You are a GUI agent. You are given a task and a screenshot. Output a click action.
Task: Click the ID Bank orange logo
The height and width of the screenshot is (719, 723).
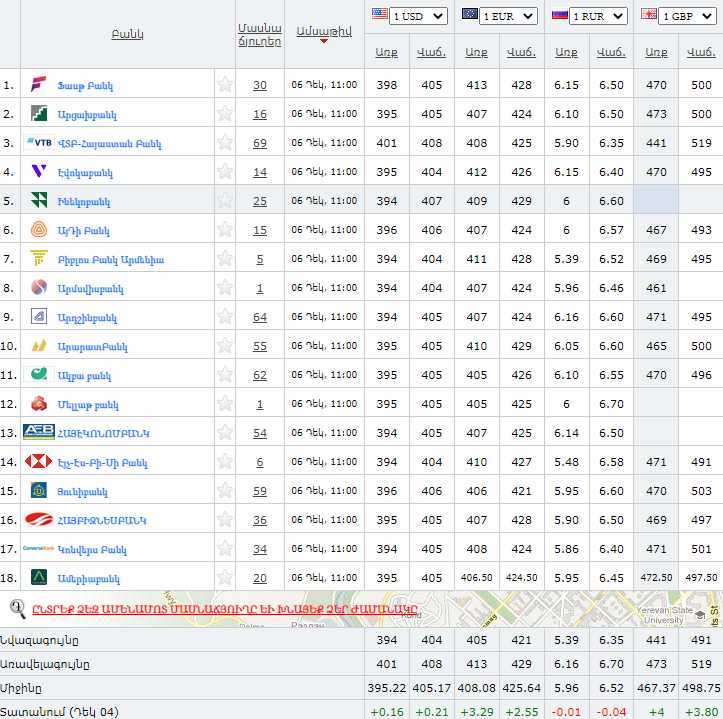39,229
